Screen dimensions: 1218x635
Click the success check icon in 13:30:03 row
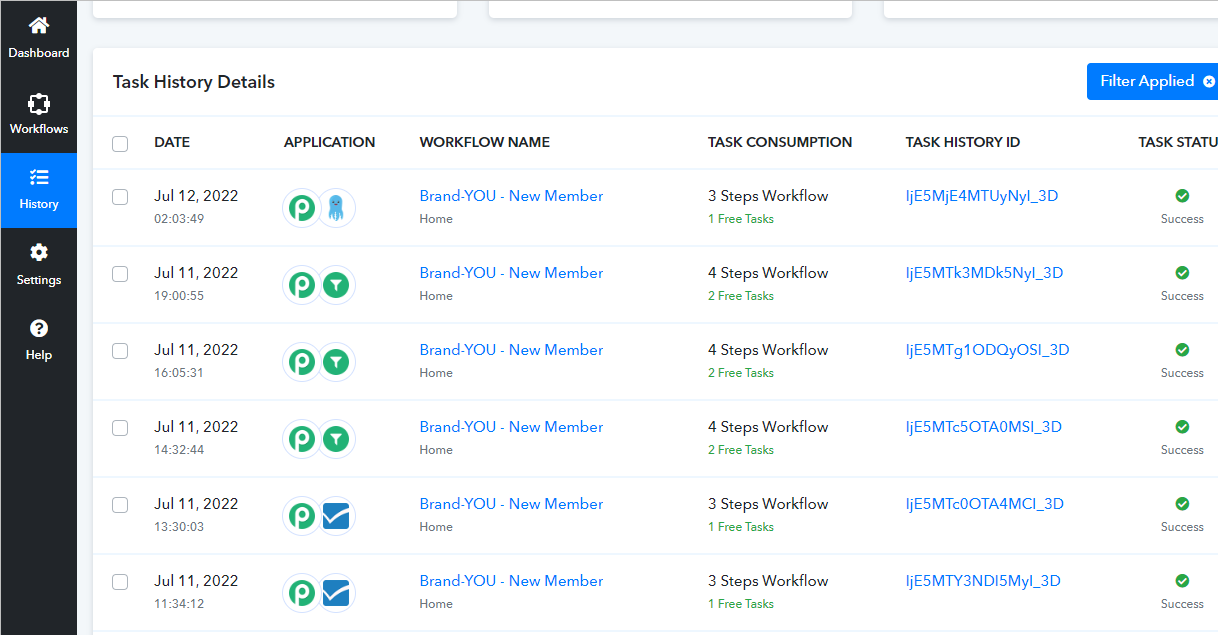1182,504
